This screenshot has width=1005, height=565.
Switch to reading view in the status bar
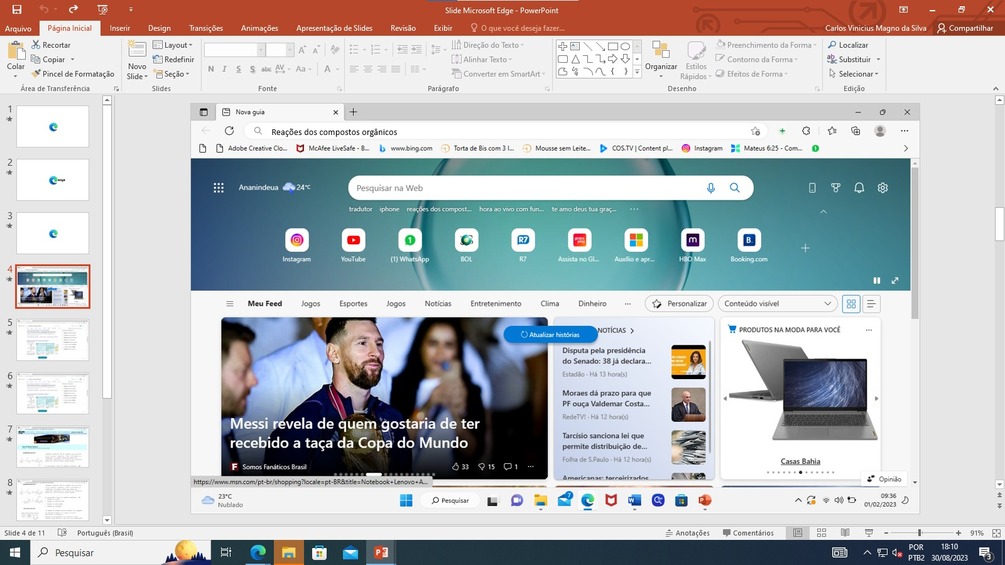coord(845,532)
